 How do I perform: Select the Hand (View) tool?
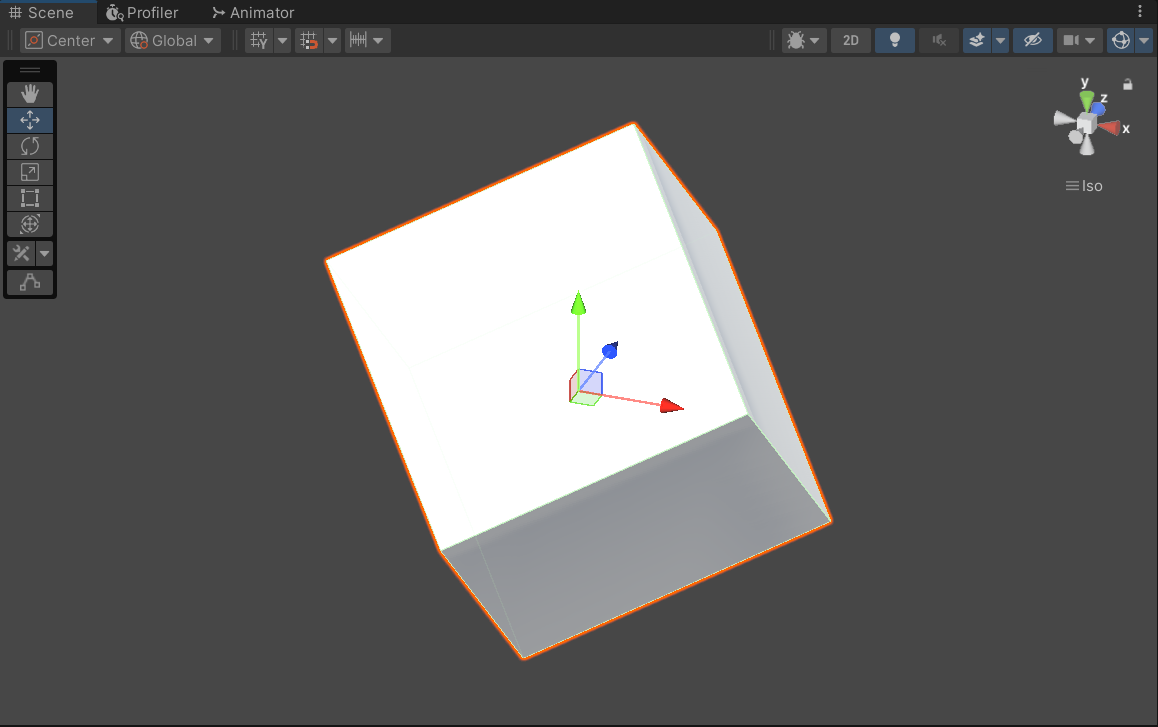pos(30,94)
